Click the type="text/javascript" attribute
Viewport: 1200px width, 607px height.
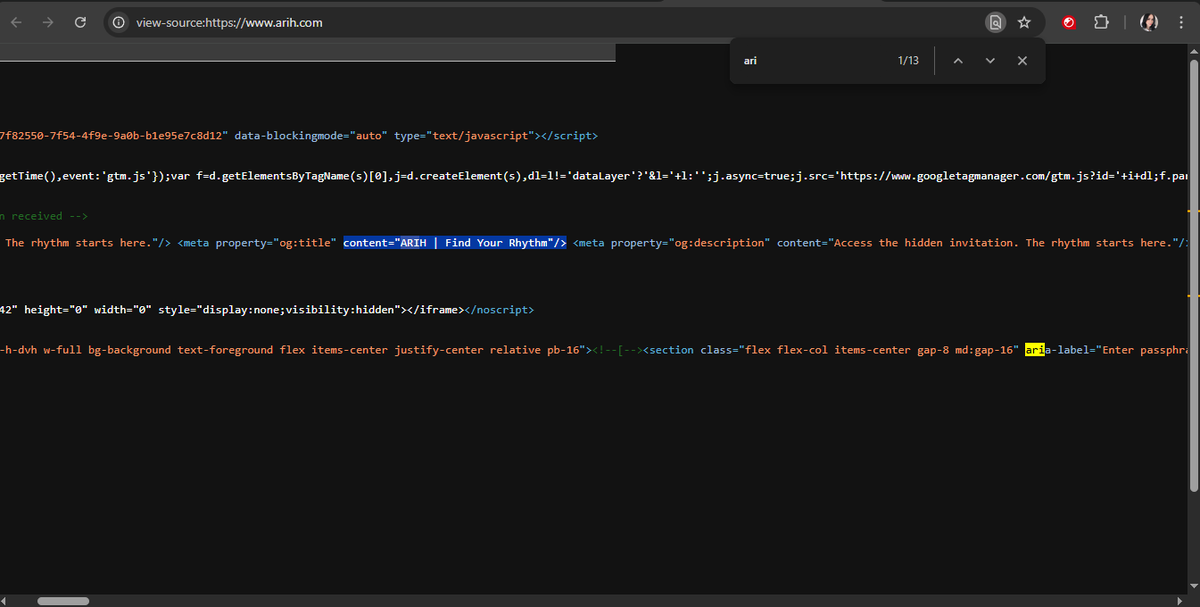pos(465,135)
